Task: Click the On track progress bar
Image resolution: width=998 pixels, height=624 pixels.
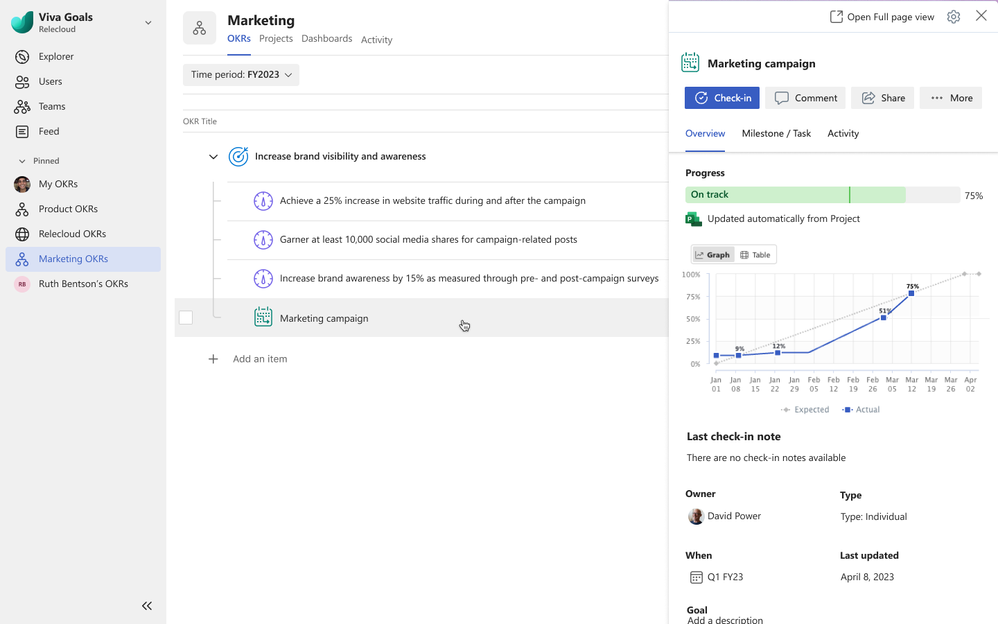Action: [x=795, y=195]
